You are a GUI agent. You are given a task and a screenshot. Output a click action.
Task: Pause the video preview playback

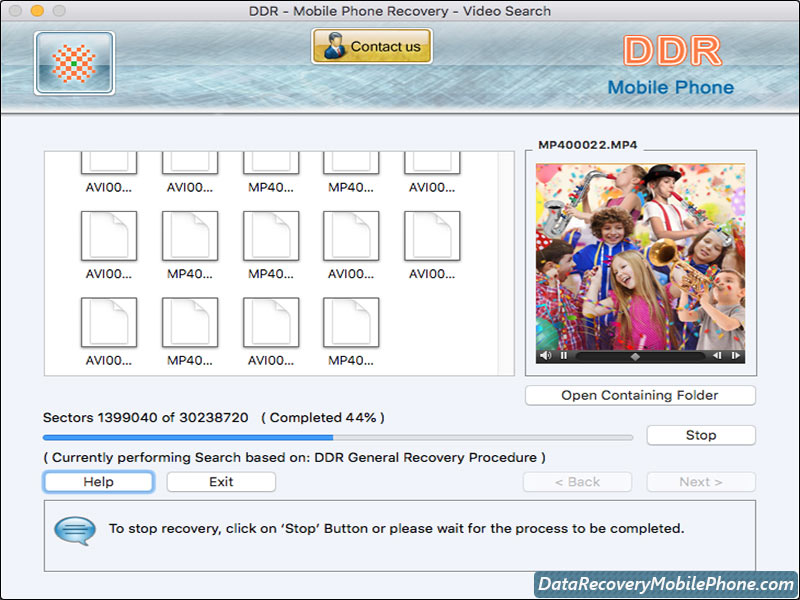563,355
